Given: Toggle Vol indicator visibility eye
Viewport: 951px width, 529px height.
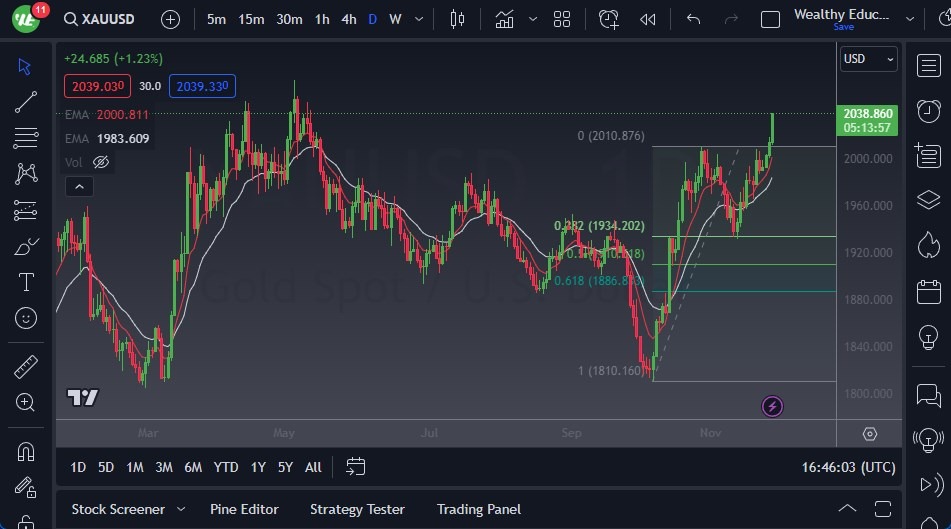Looking at the screenshot, I should pyautogui.click(x=101, y=163).
